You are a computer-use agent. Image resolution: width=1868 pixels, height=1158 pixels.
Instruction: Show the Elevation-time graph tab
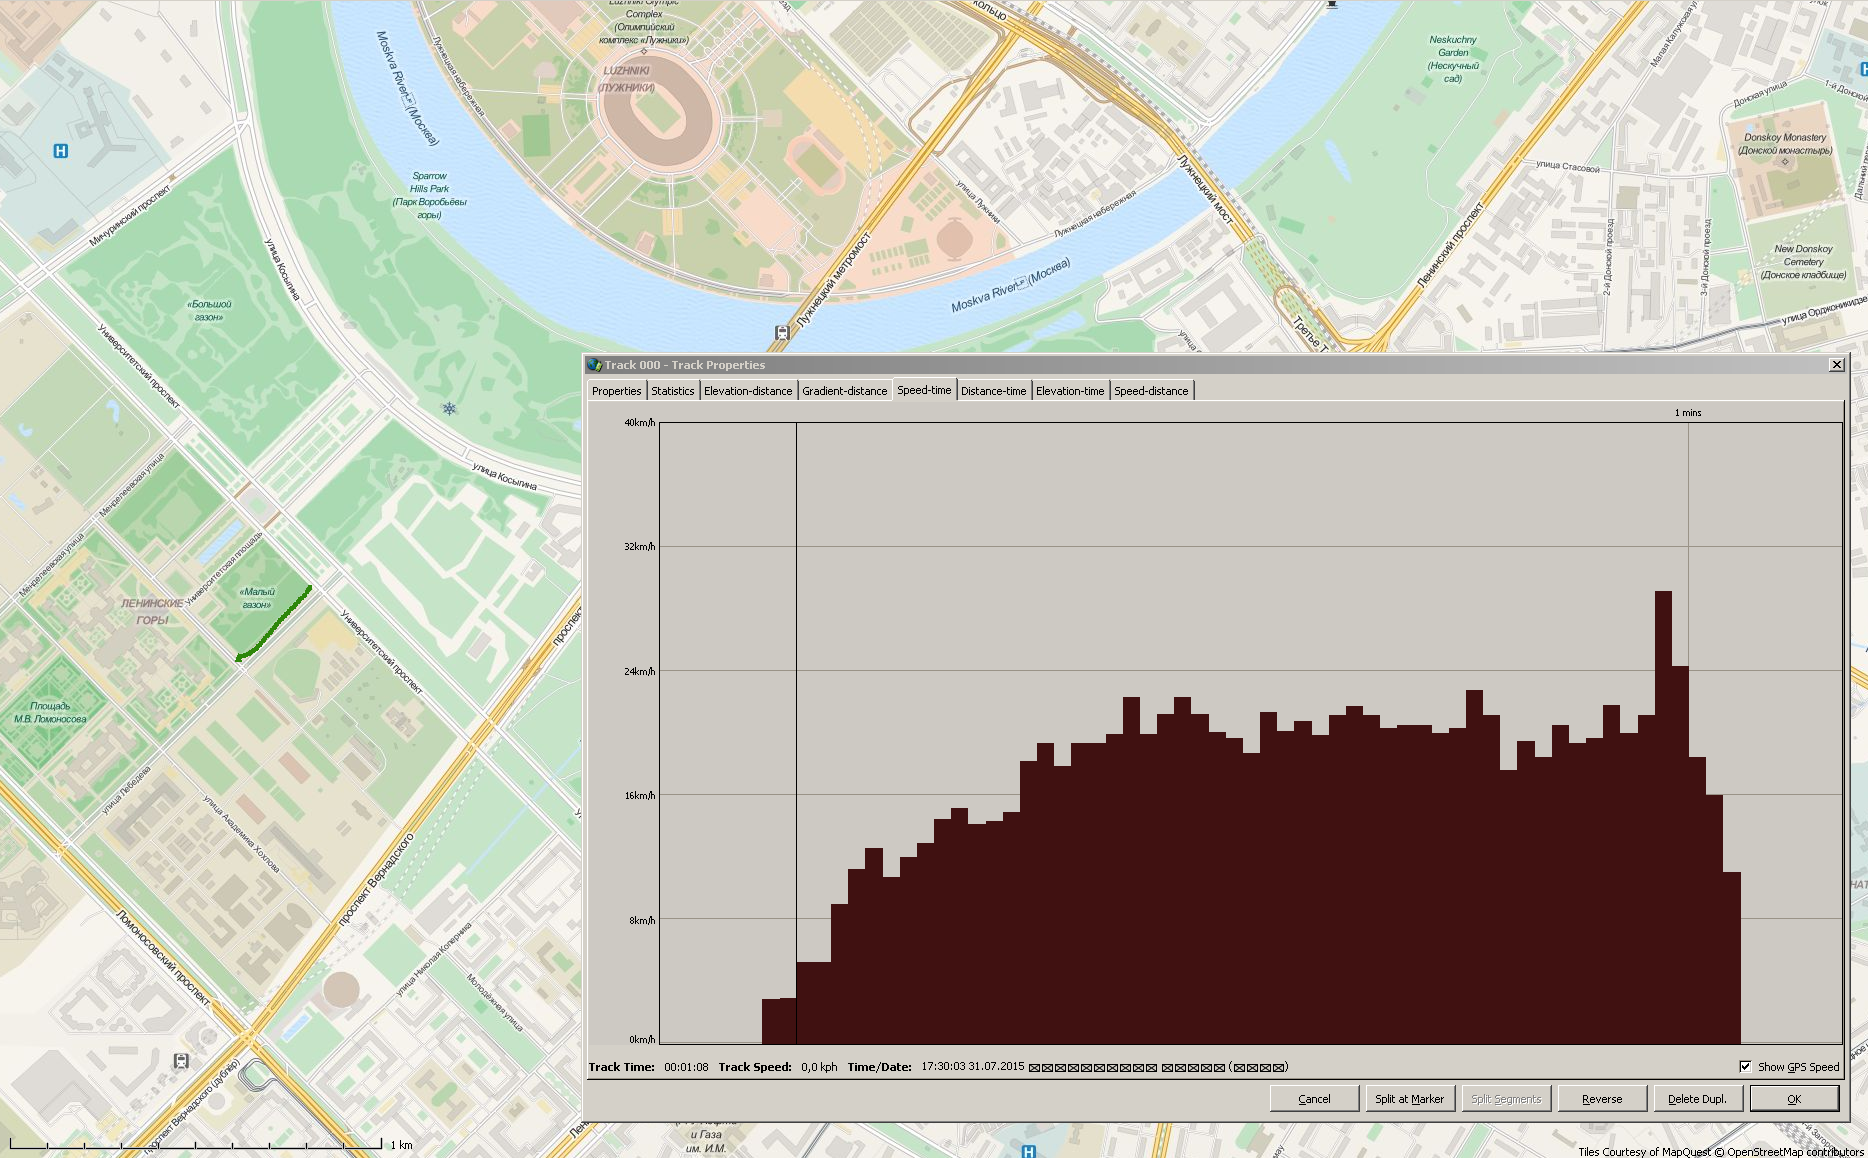click(1069, 391)
